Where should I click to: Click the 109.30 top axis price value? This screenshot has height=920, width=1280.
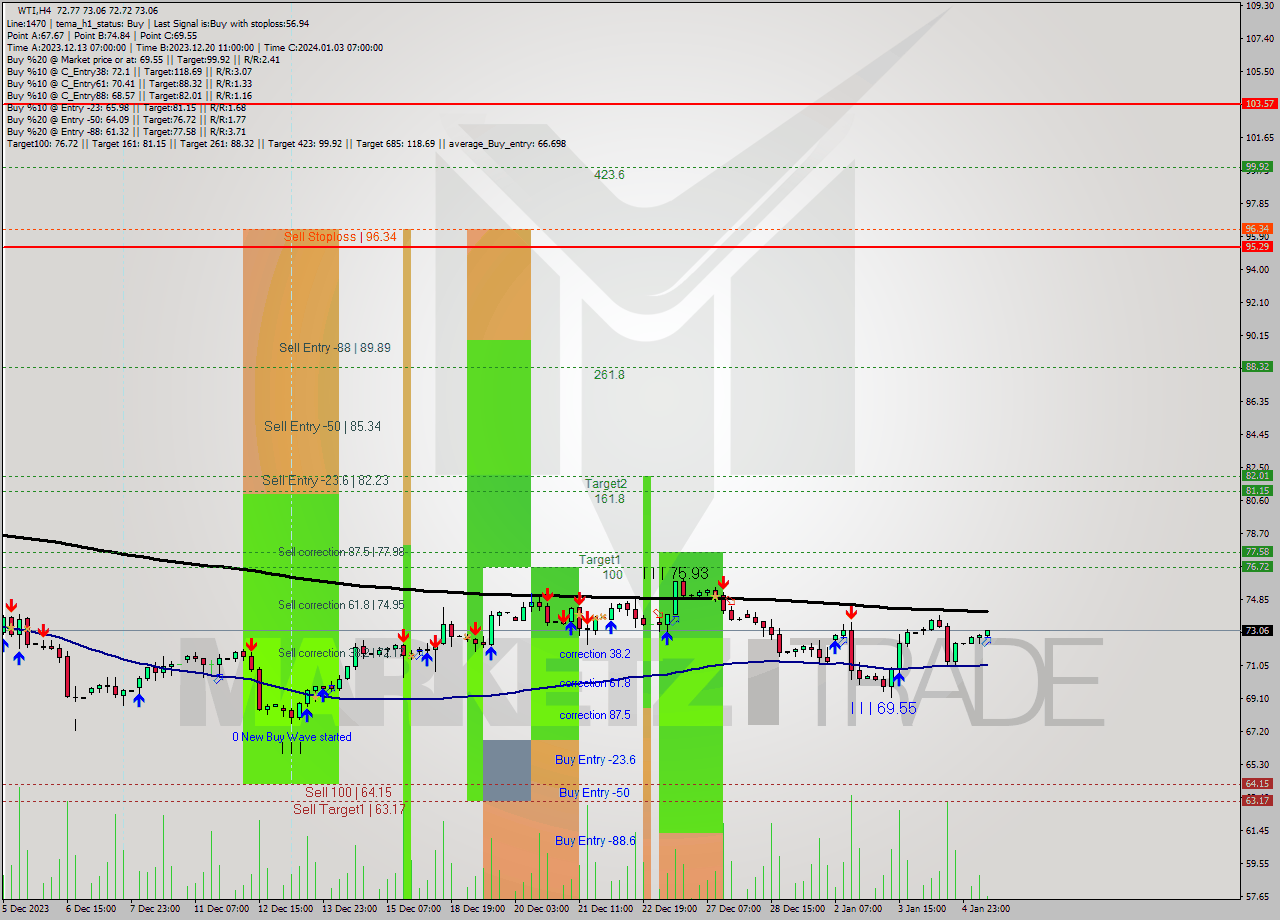pyautogui.click(x=1258, y=5)
